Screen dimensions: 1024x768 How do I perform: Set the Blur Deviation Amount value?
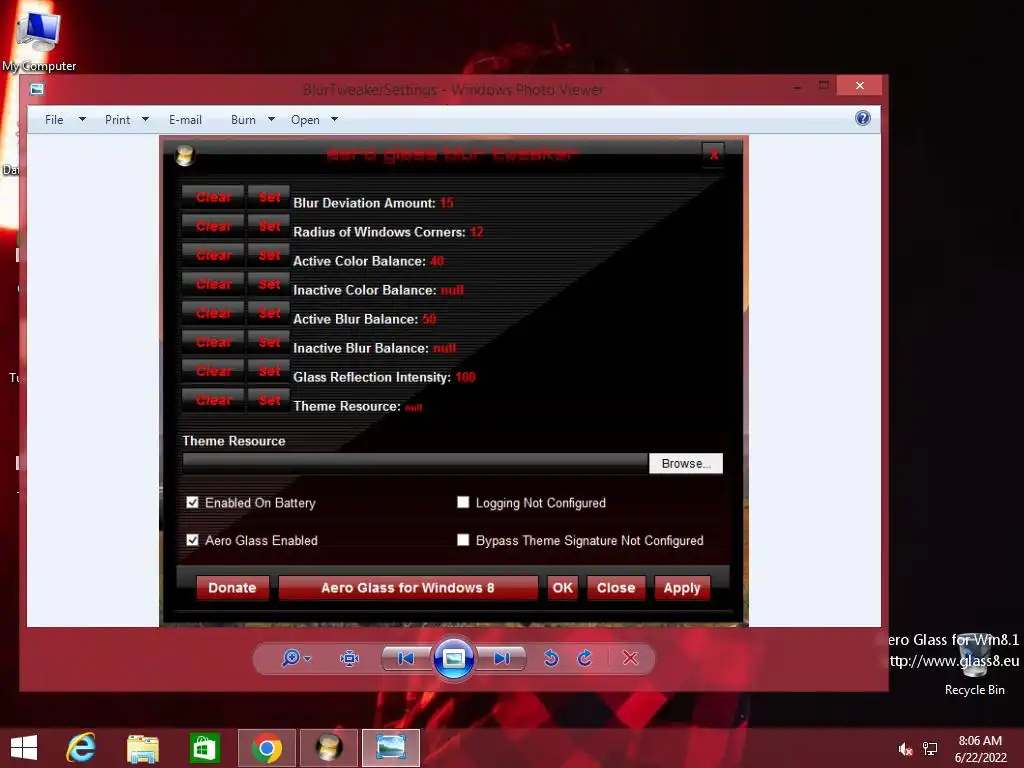pos(269,197)
